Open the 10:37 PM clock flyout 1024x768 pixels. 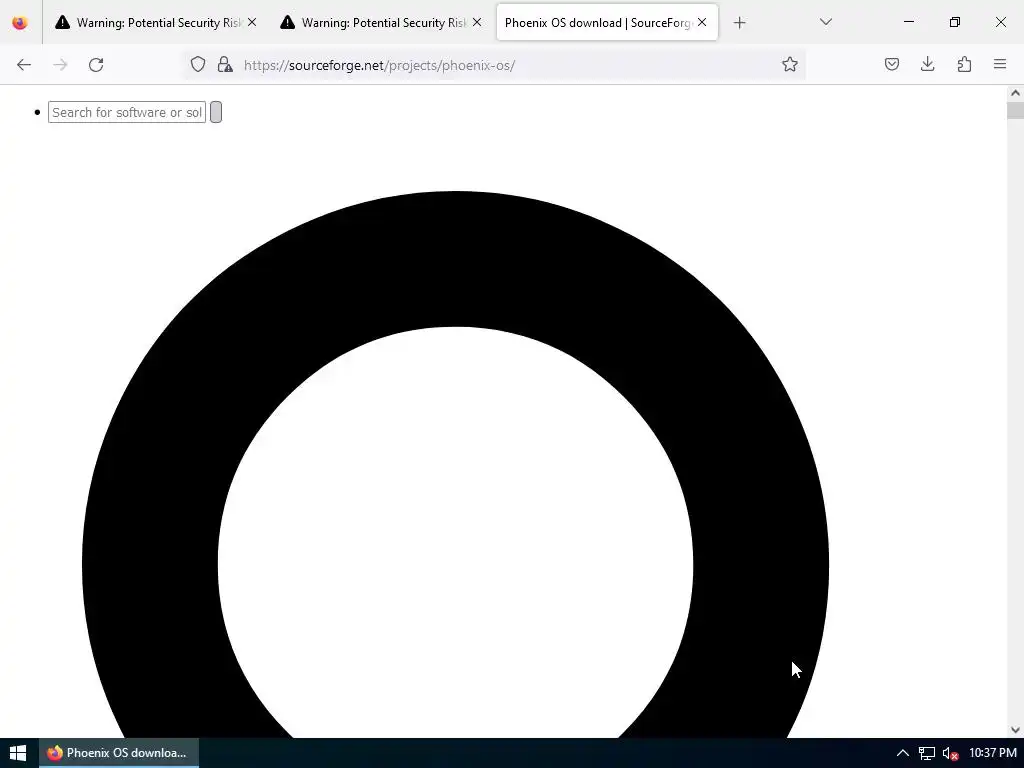[993, 753]
